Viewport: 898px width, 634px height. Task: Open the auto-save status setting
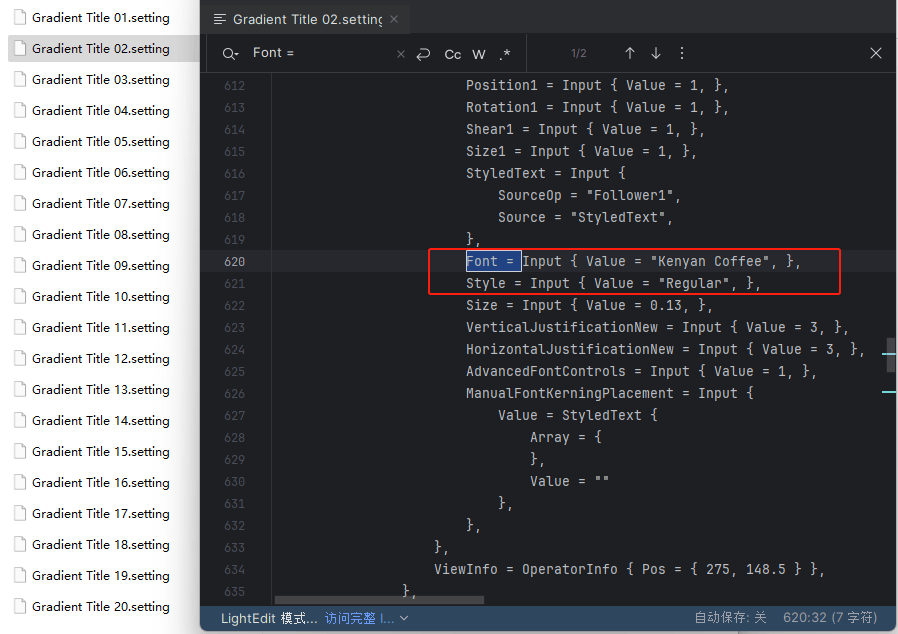[x=730, y=618]
